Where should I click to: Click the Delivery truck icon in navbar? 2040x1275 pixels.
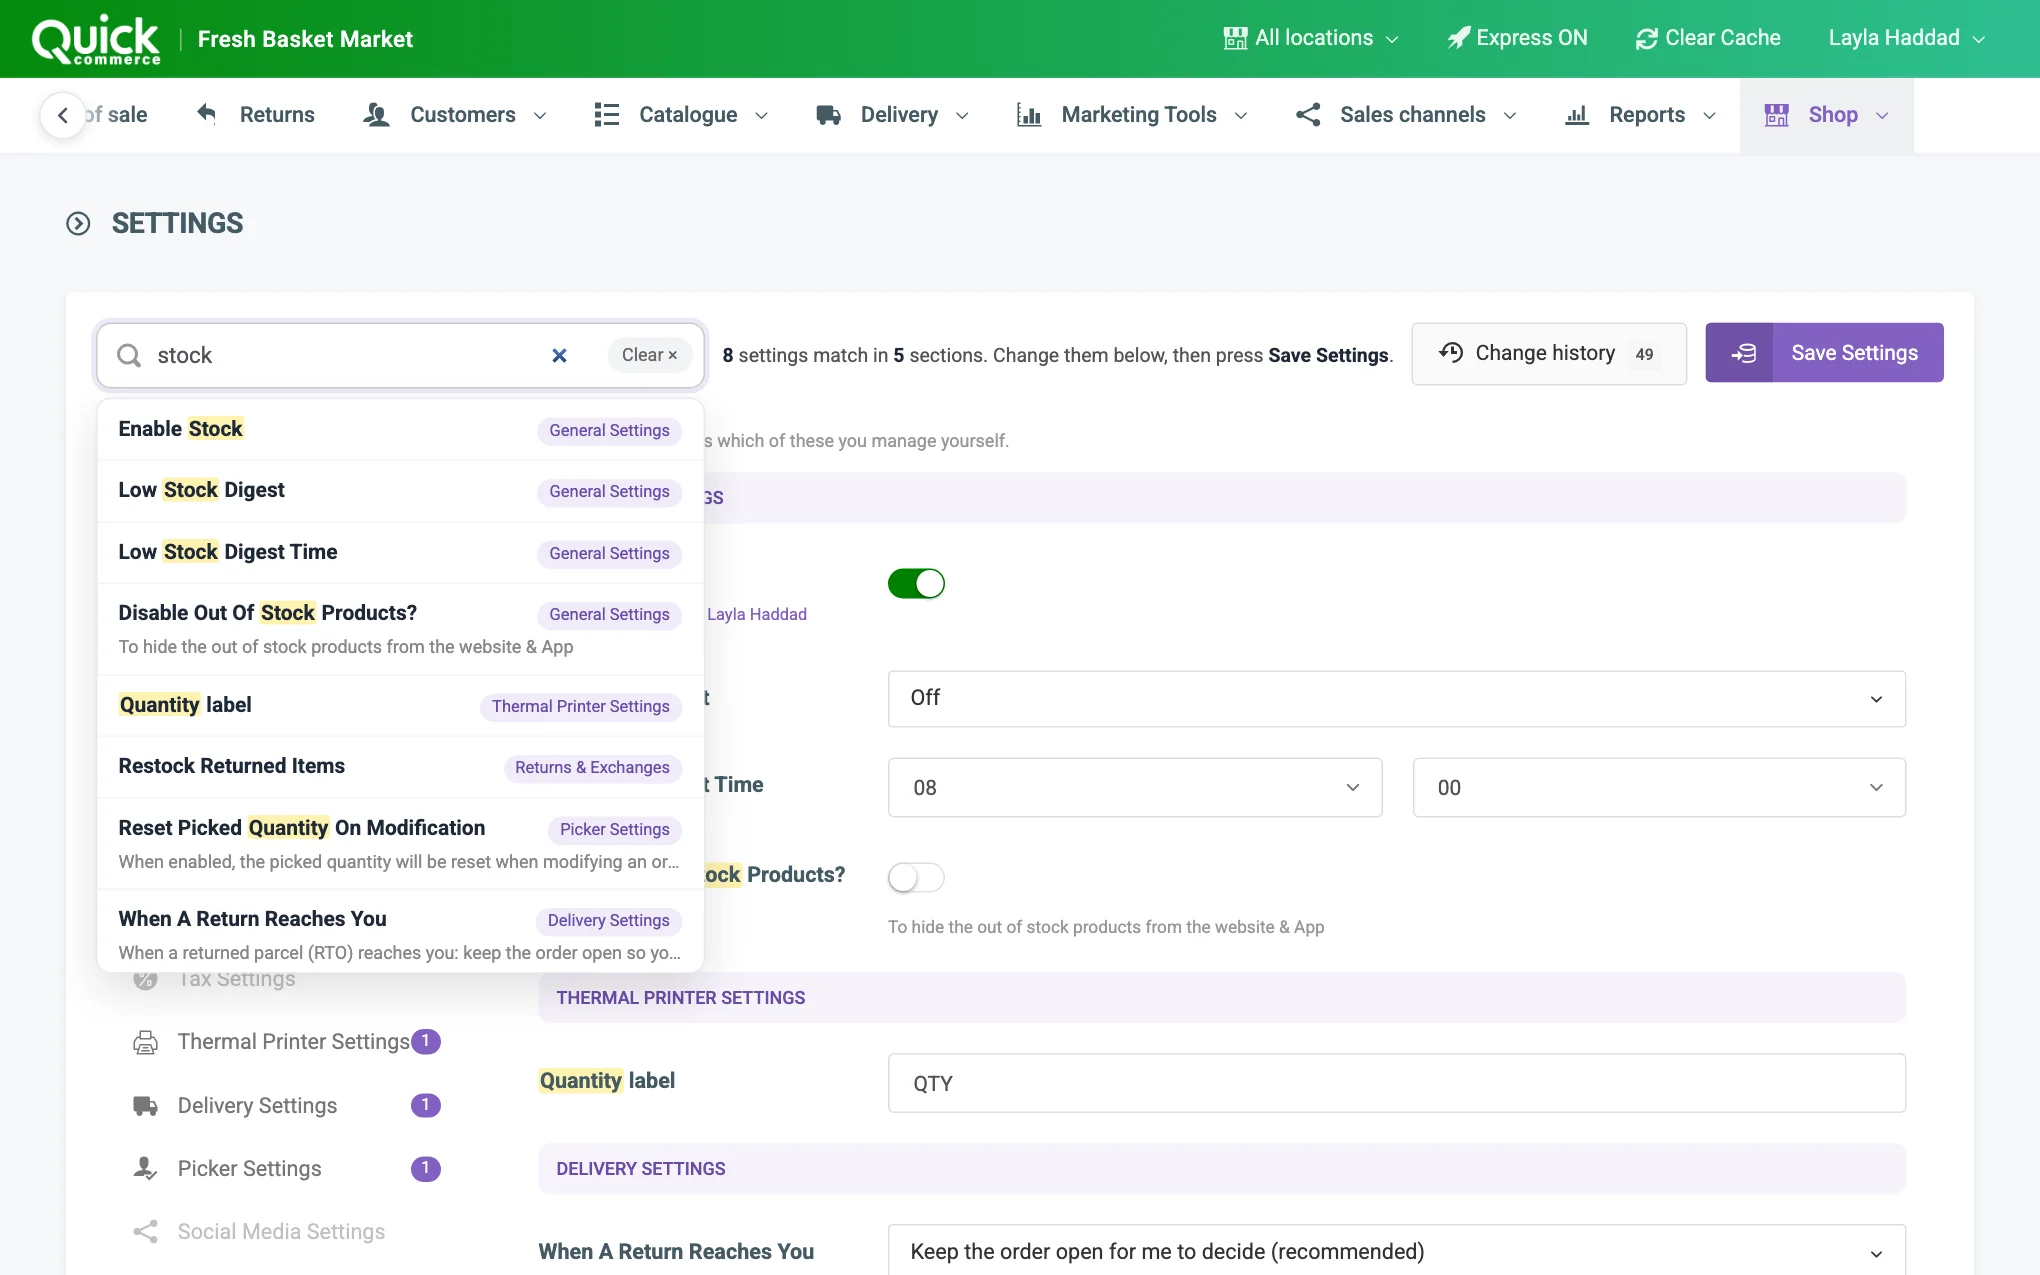(828, 115)
